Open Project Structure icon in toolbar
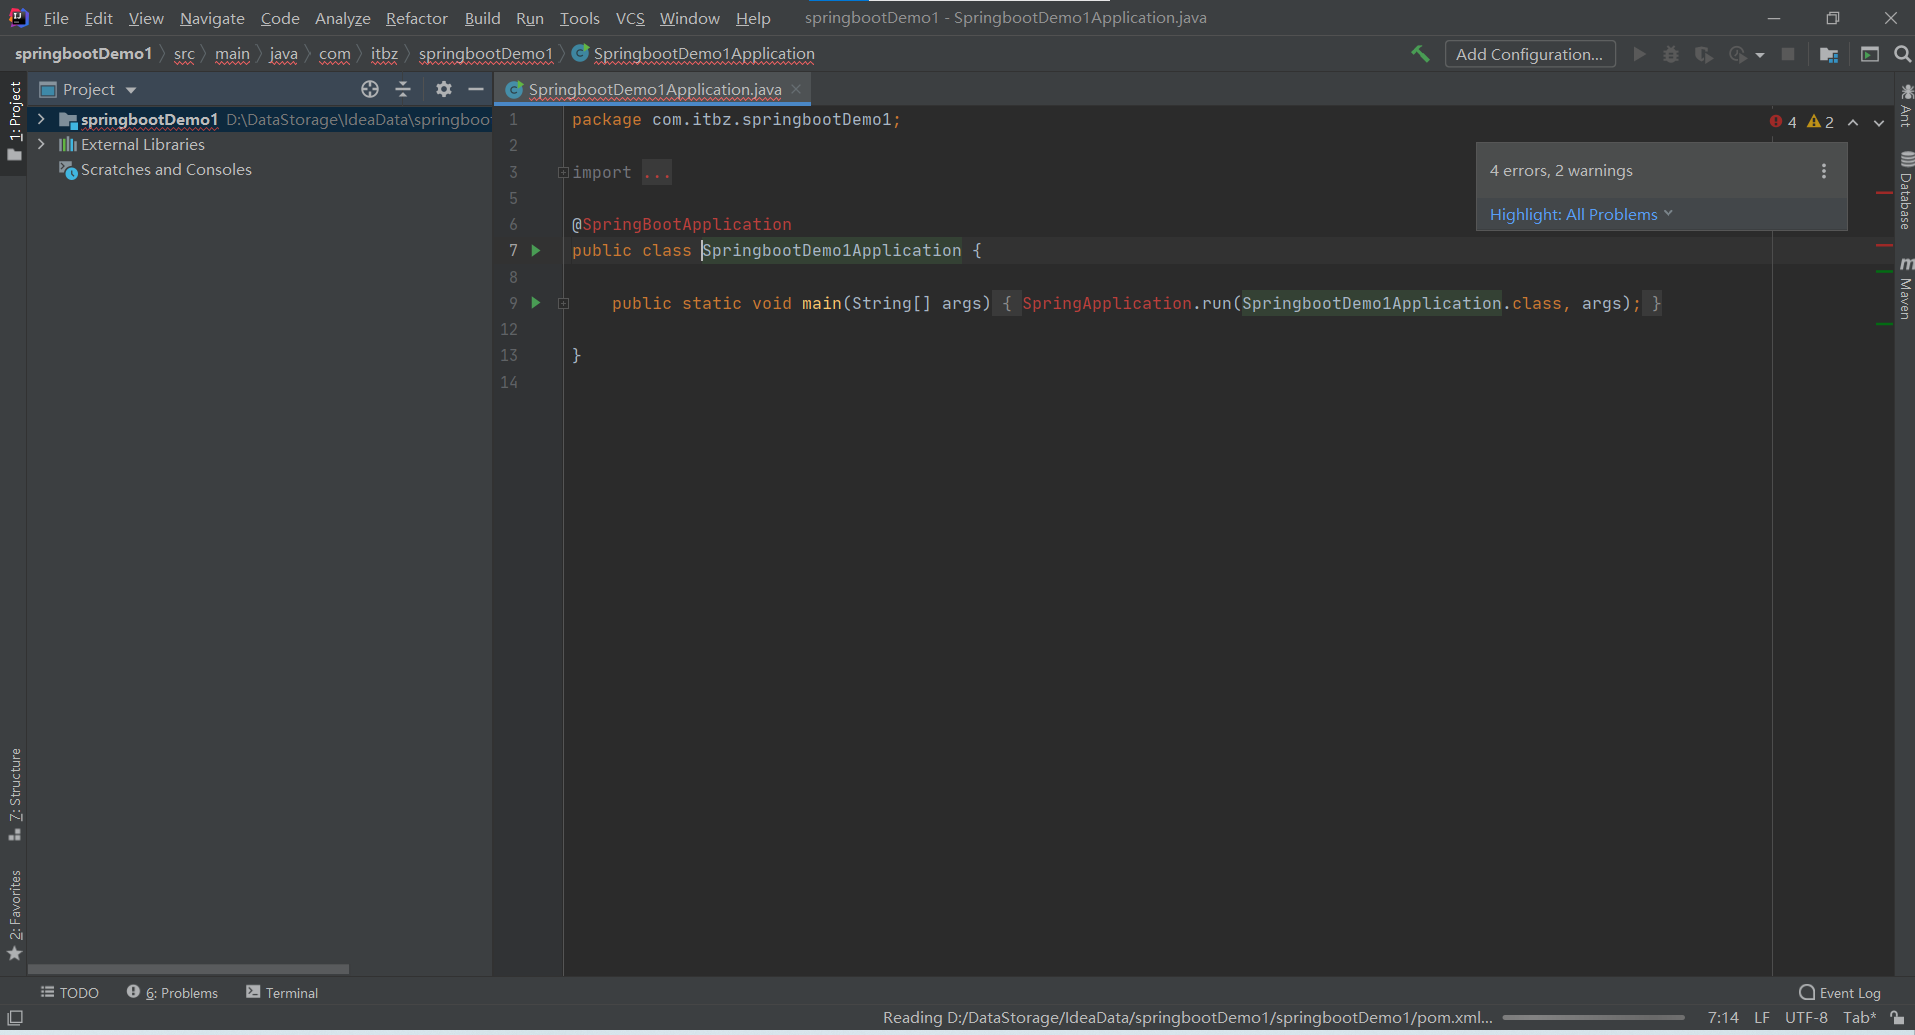Viewport: 1915px width, 1035px height. coord(1829,54)
